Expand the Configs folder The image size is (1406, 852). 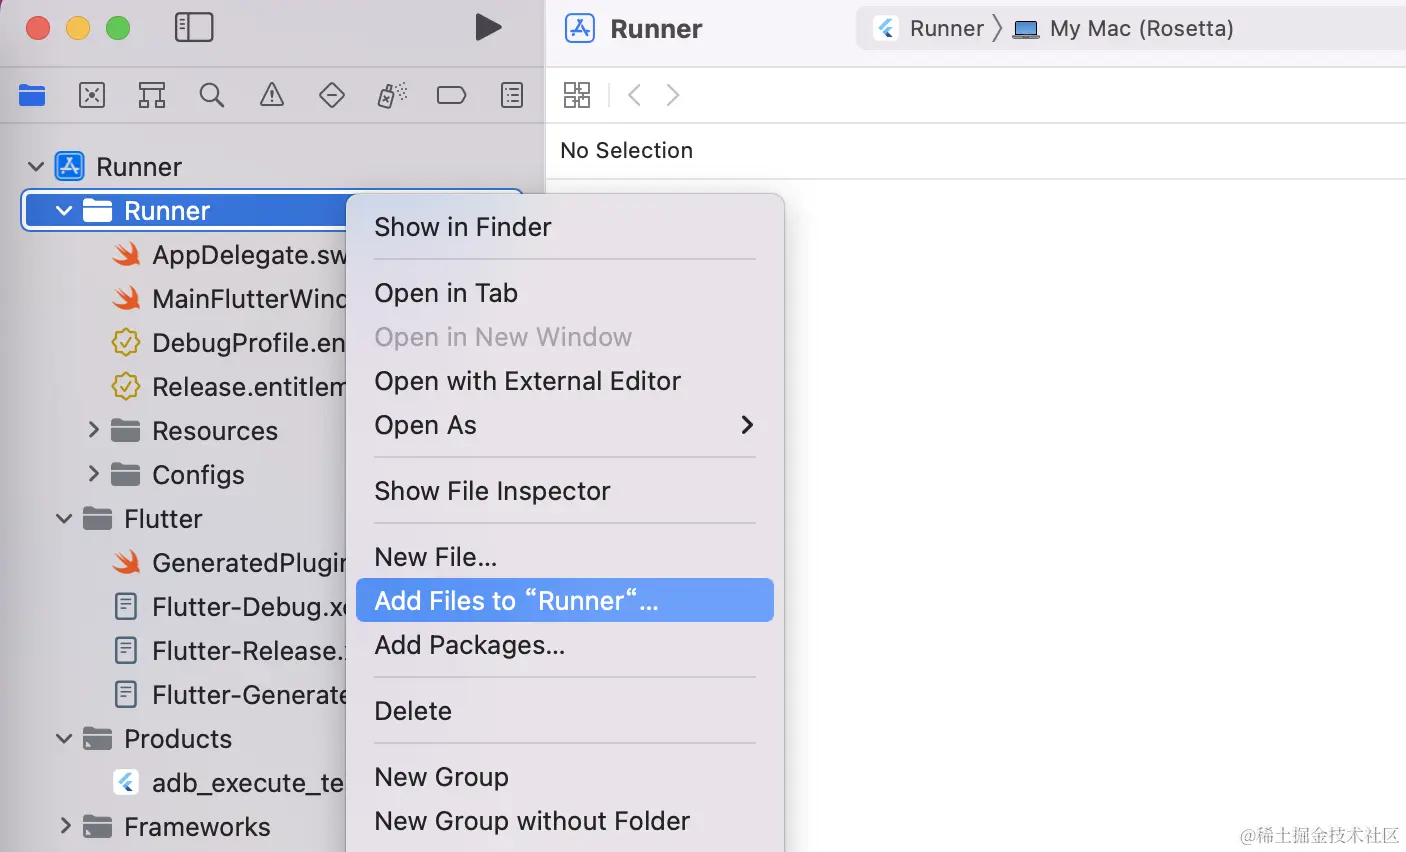(93, 474)
